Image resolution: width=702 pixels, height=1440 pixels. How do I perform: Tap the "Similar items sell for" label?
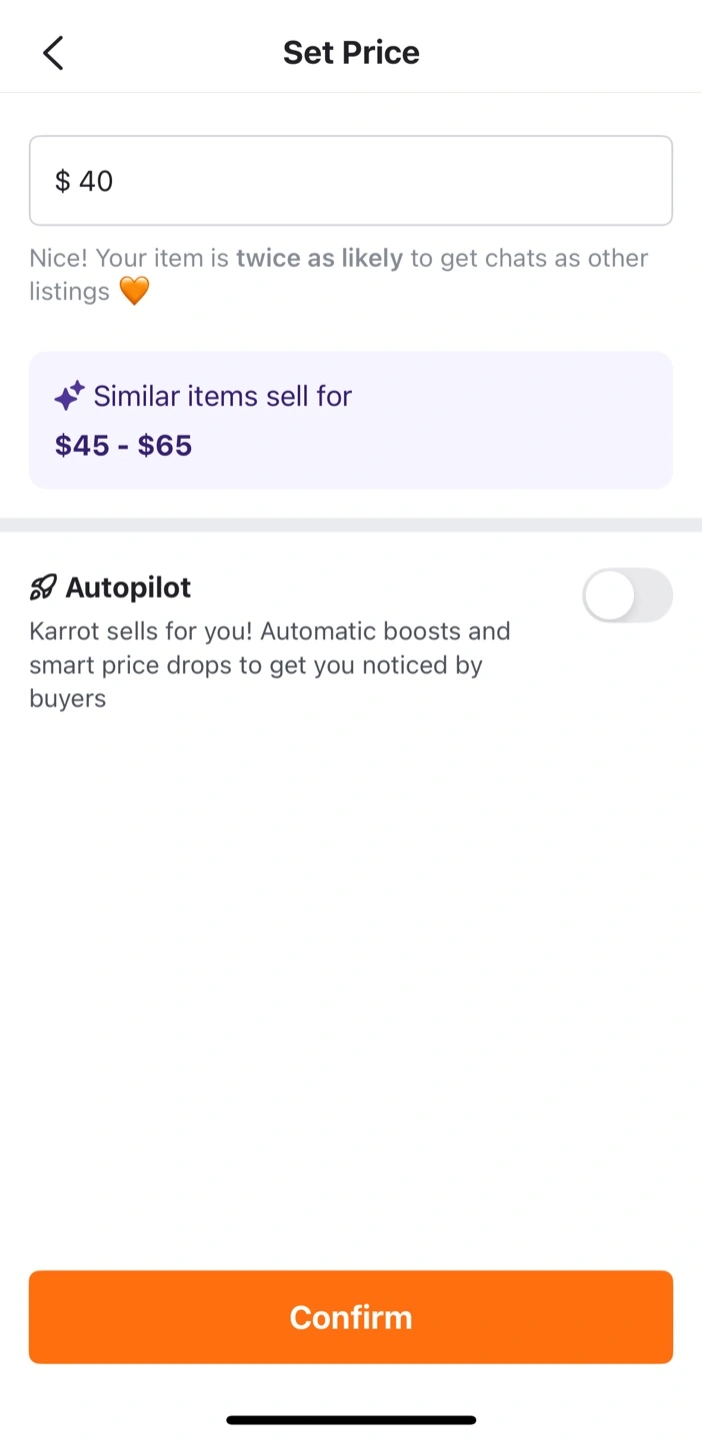point(222,397)
